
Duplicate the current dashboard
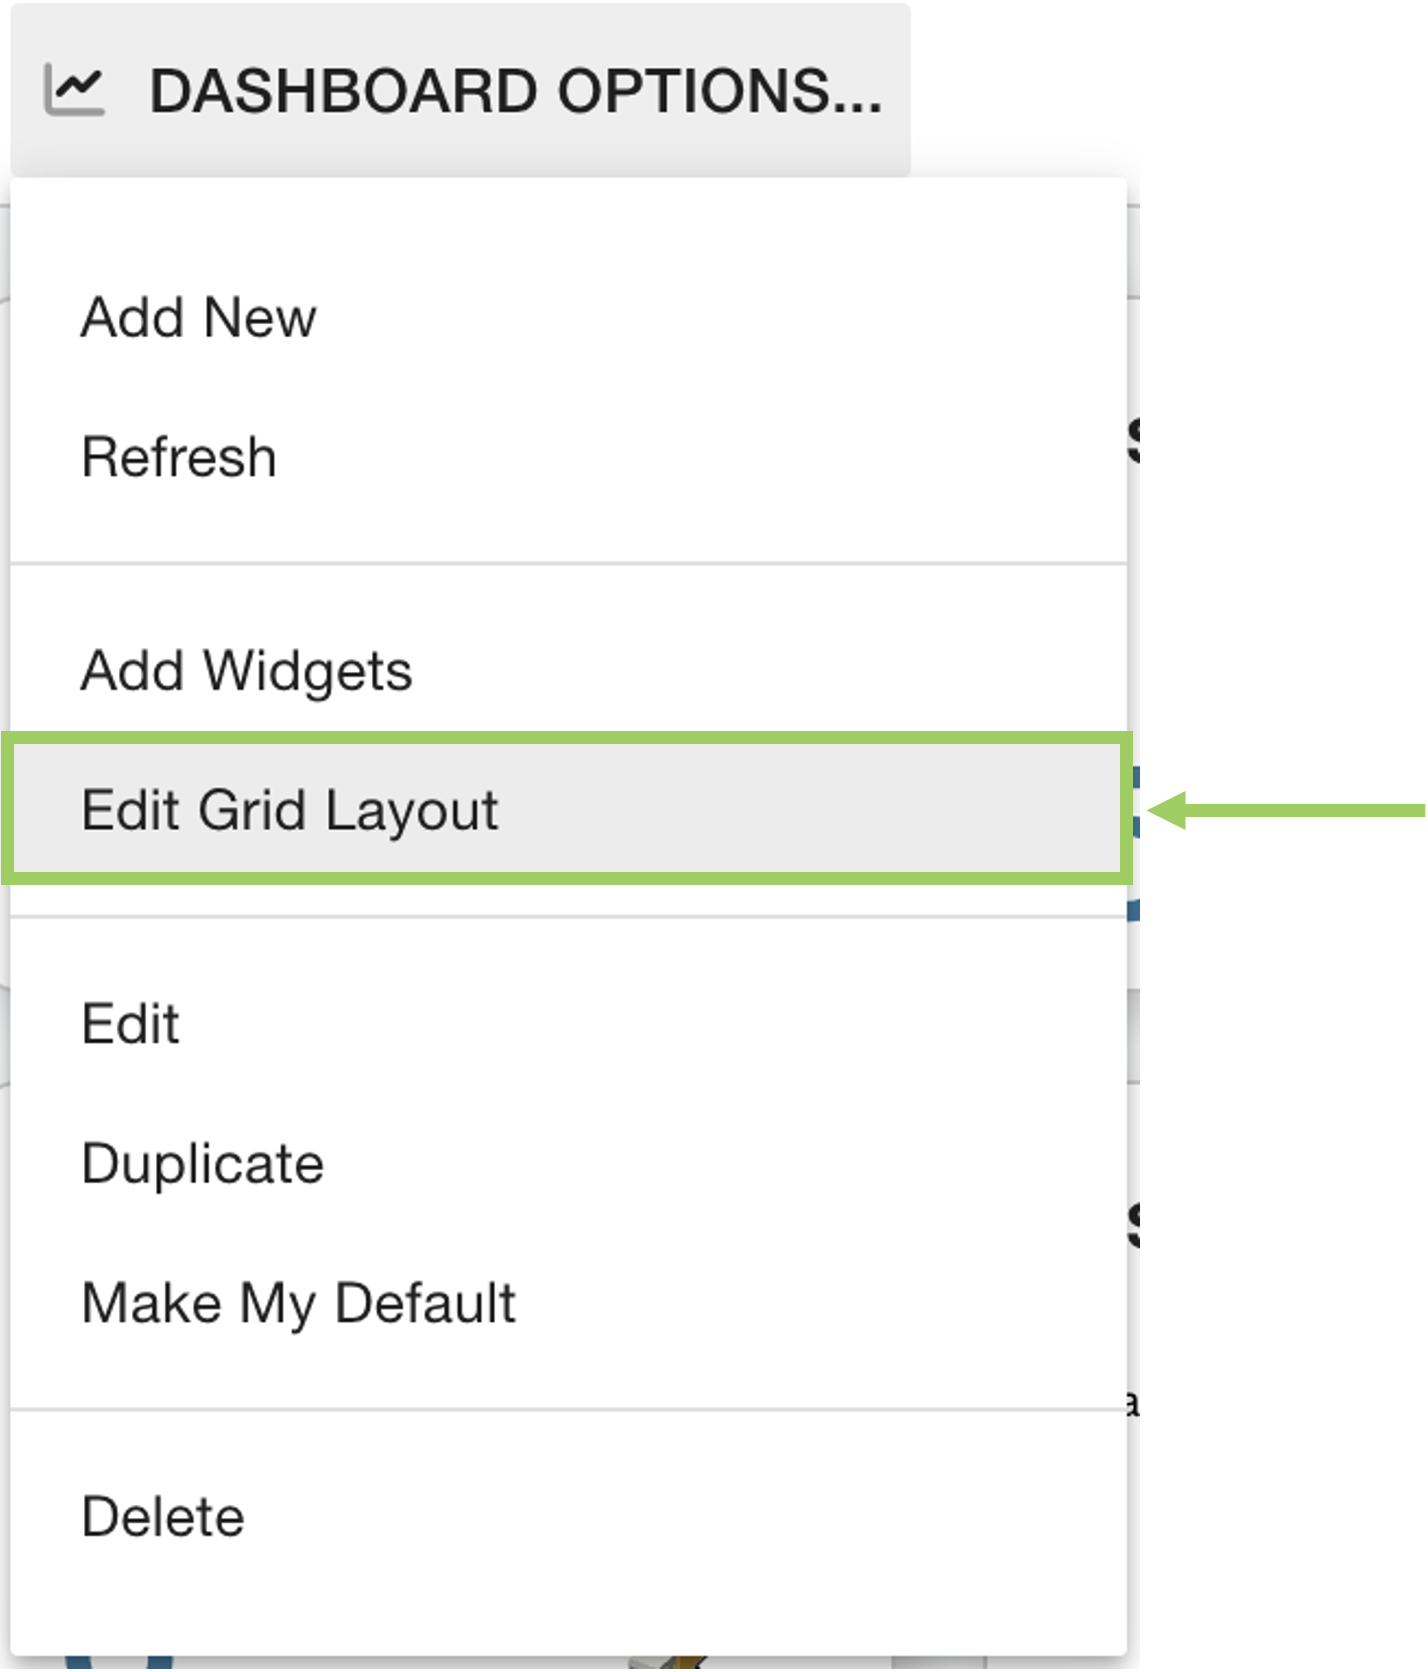(202, 1162)
